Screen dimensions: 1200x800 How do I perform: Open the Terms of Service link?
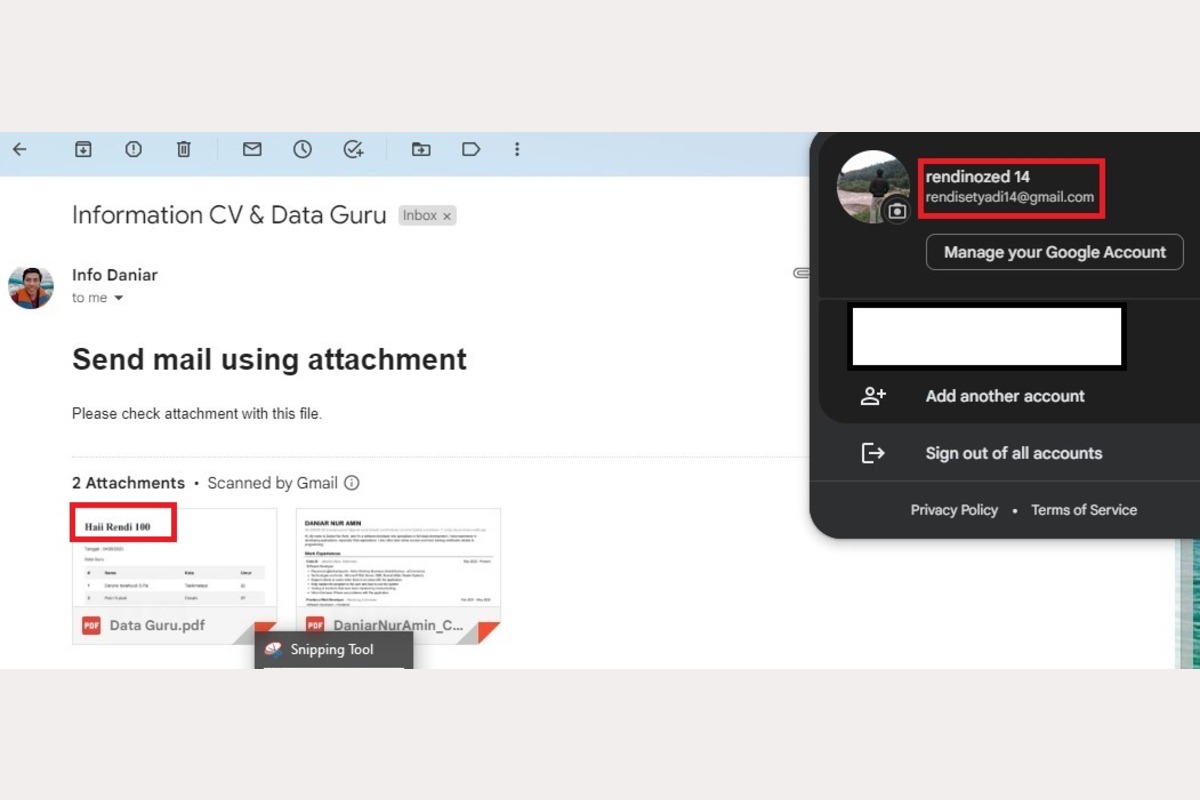[x=1084, y=510]
